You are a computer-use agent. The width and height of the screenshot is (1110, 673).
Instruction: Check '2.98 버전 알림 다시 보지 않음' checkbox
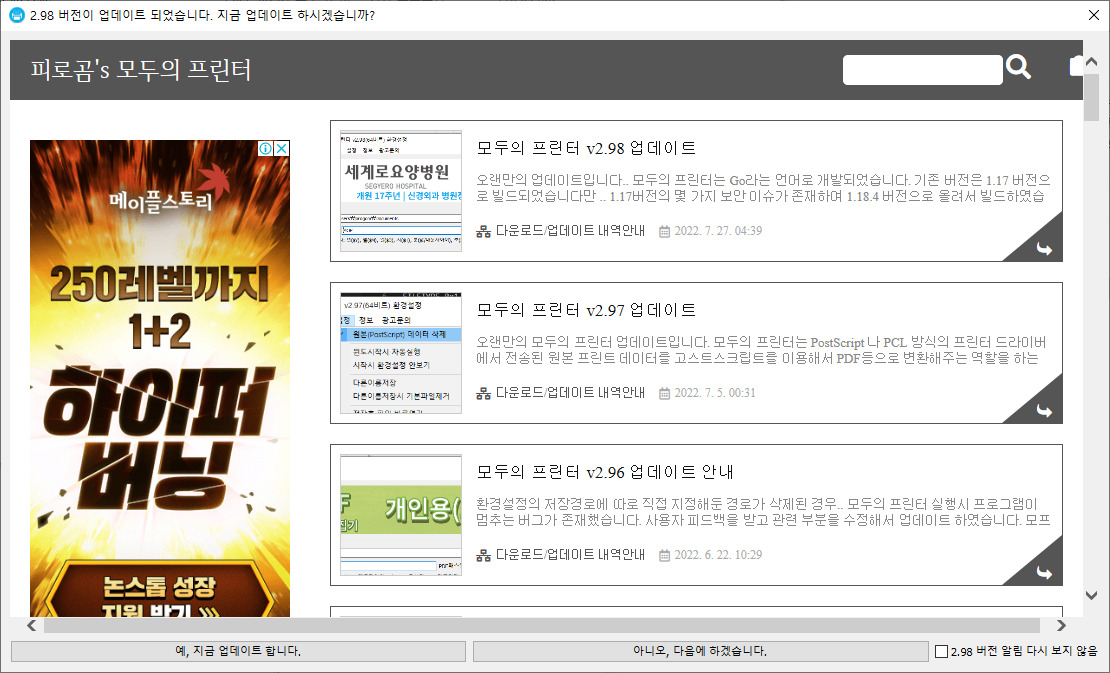pos(942,651)
